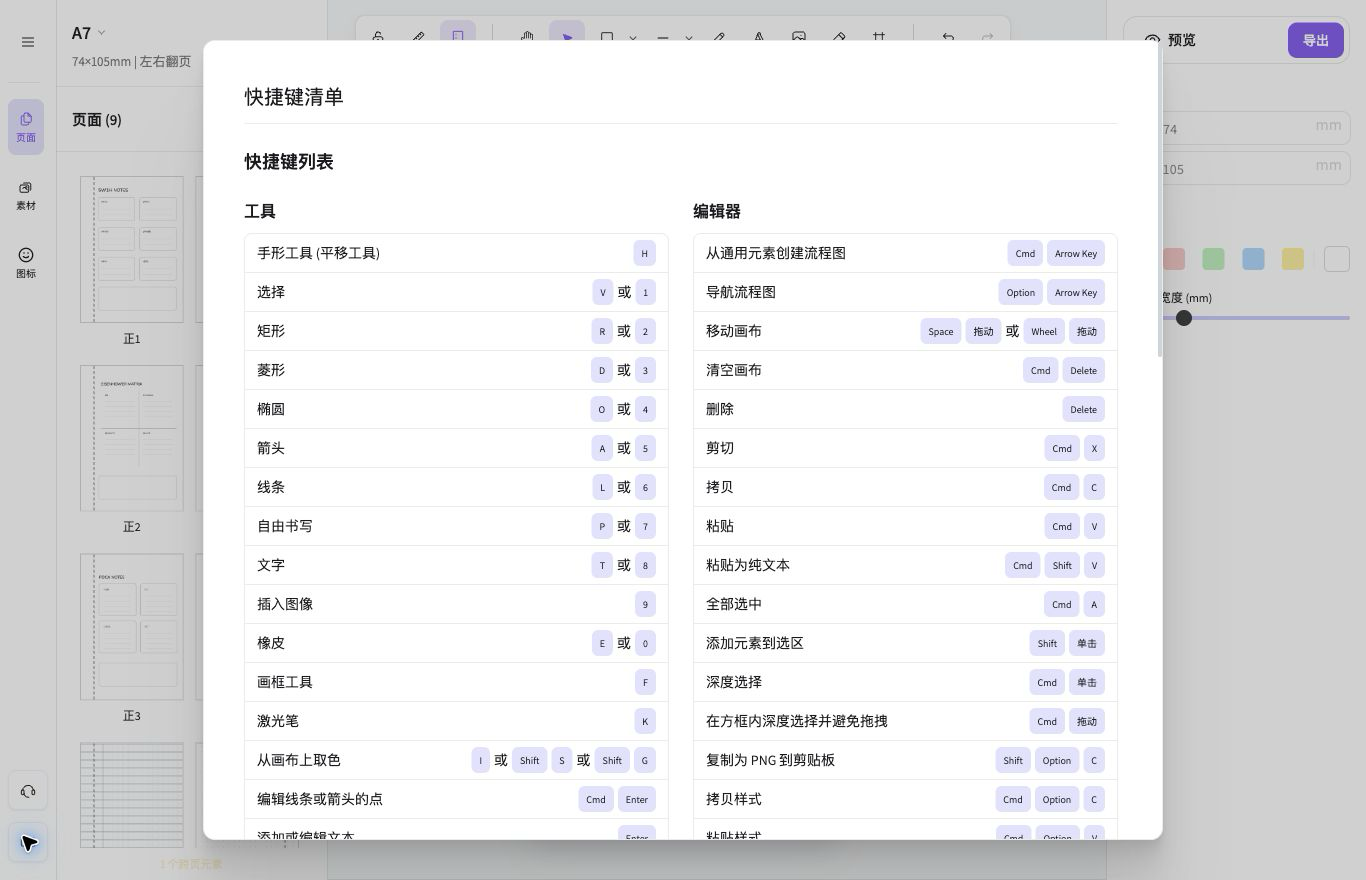Select the frame tool in toolbar

pyautogui.click(x=879, y=37)
